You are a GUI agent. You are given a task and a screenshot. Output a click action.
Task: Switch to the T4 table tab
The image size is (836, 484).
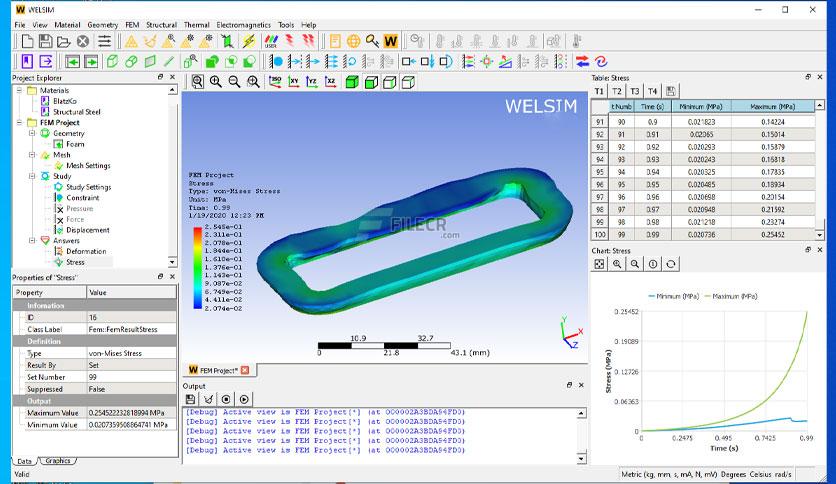(x=653, y=91)
